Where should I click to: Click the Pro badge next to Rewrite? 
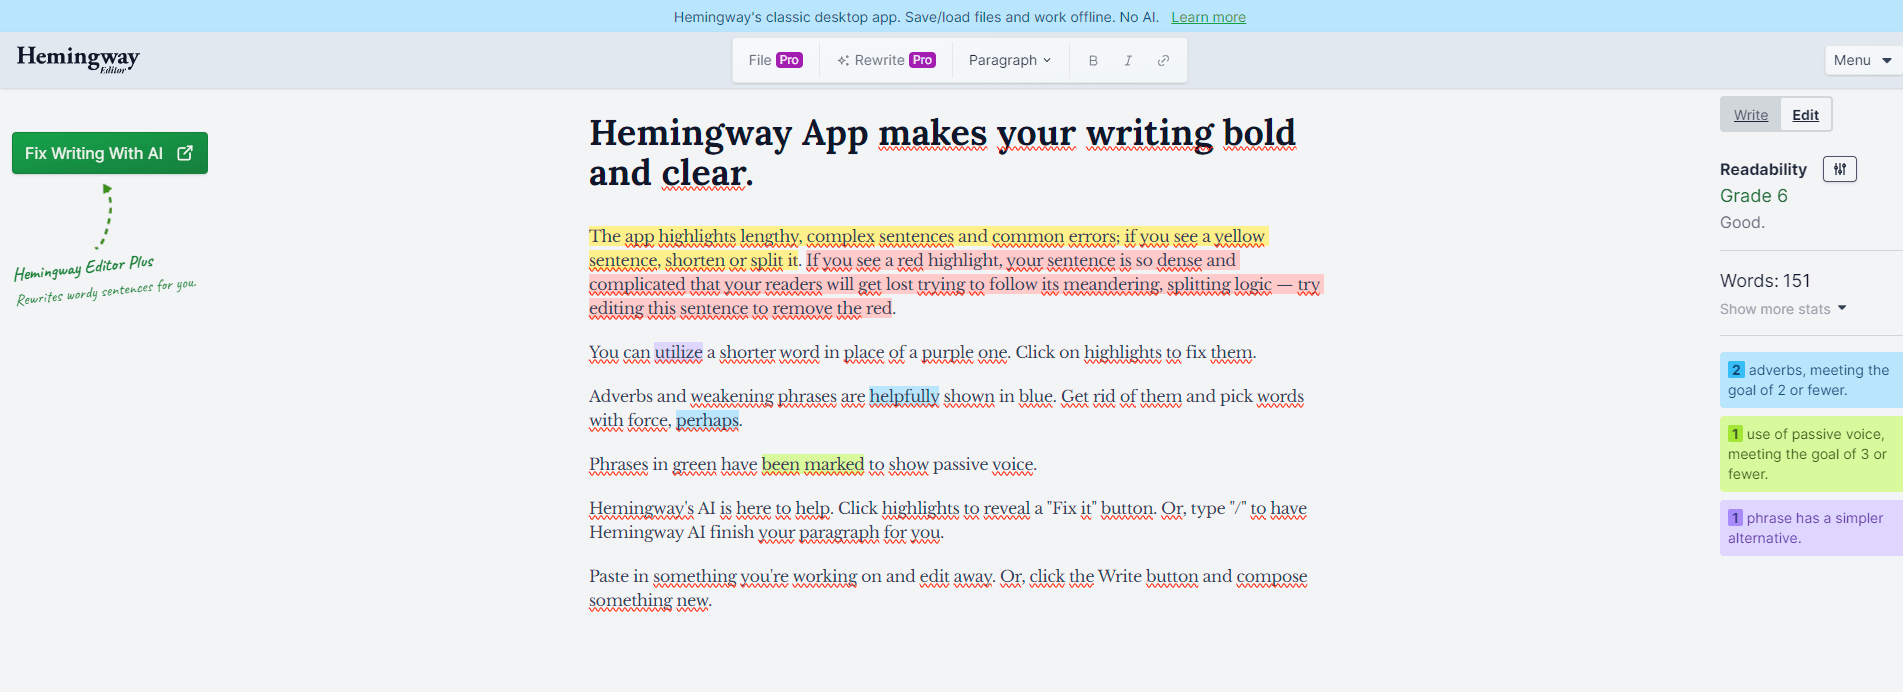click(923, 60)
